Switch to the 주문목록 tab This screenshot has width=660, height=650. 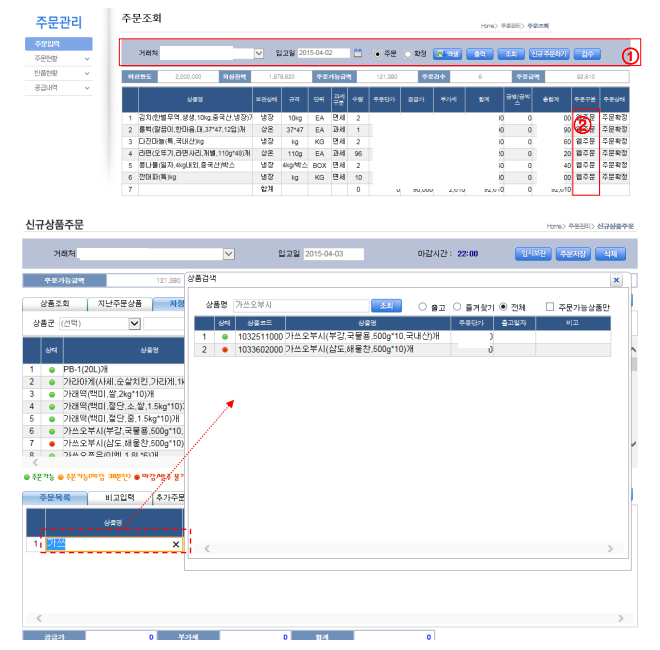[55, 498]
